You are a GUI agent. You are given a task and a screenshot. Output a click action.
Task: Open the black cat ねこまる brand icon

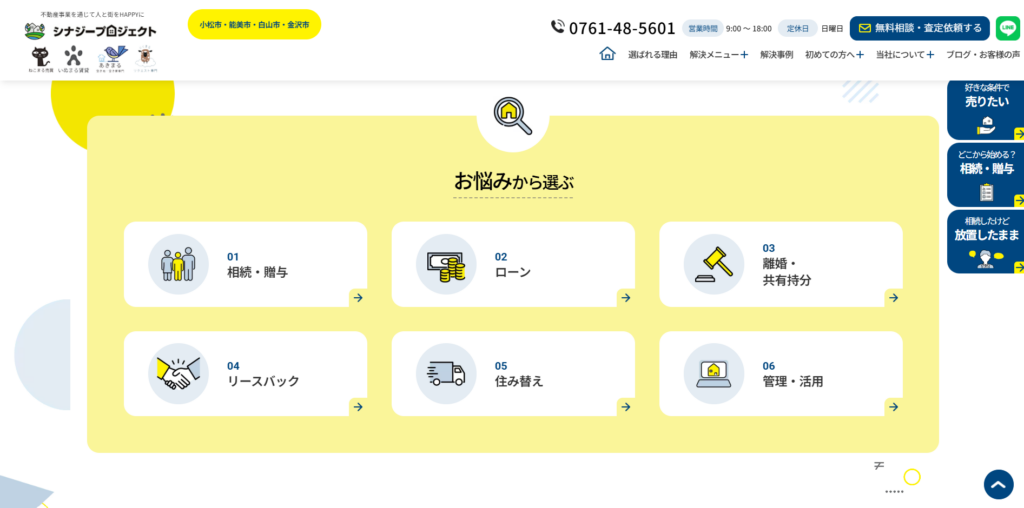coord(41,59)
